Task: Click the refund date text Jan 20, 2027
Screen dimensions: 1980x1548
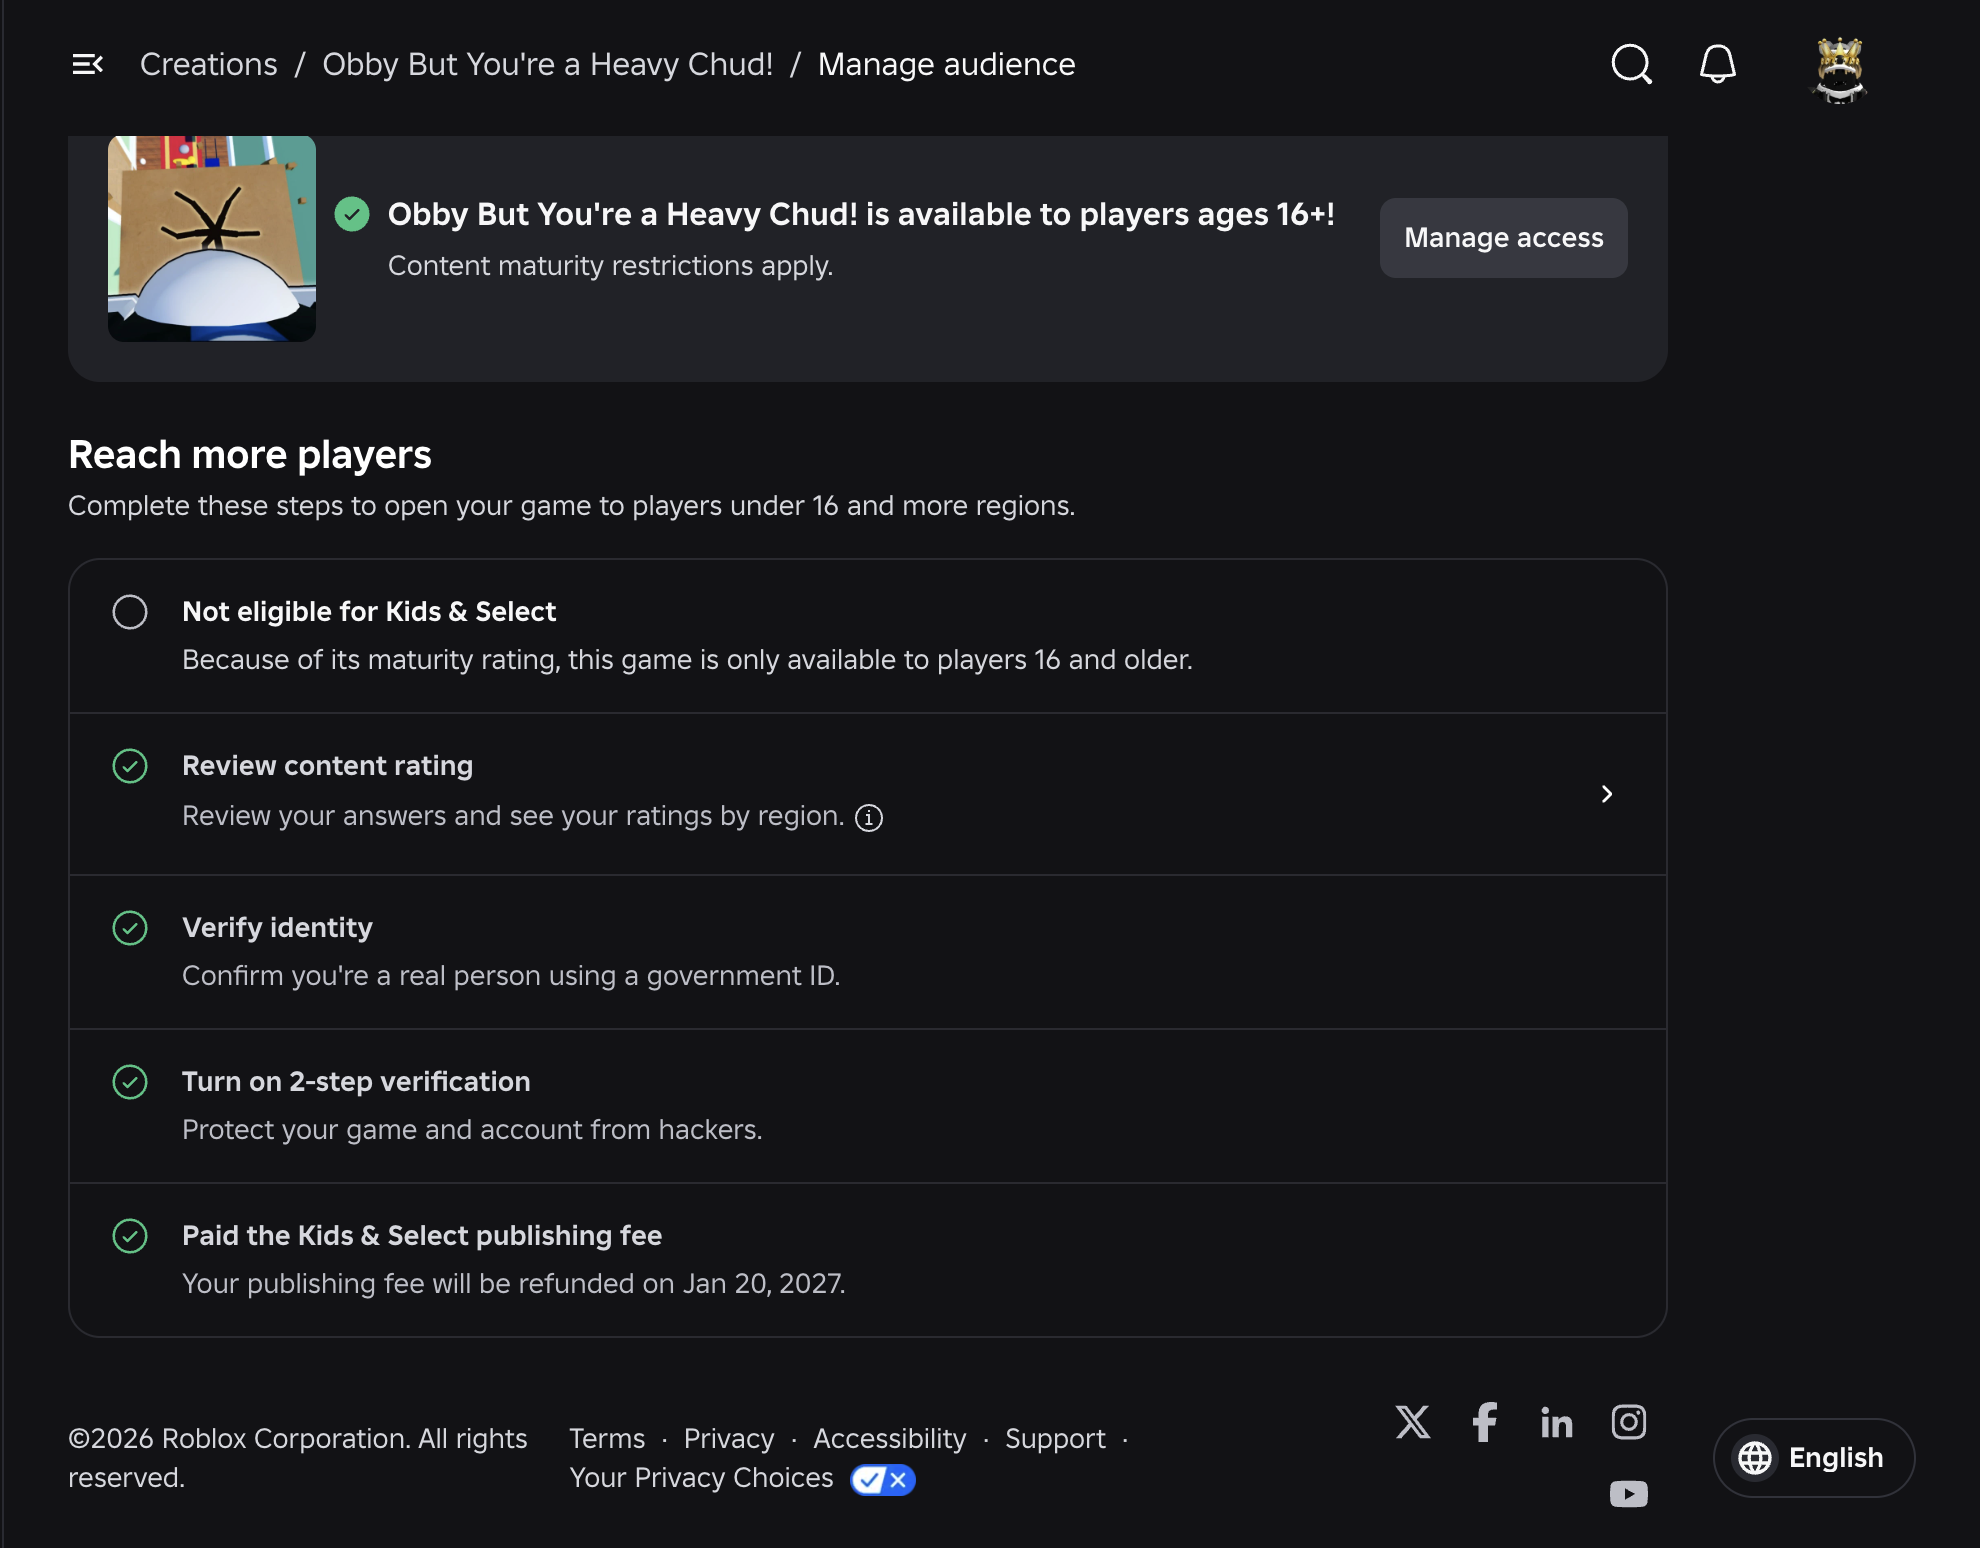Action: tap(764, 1284)
